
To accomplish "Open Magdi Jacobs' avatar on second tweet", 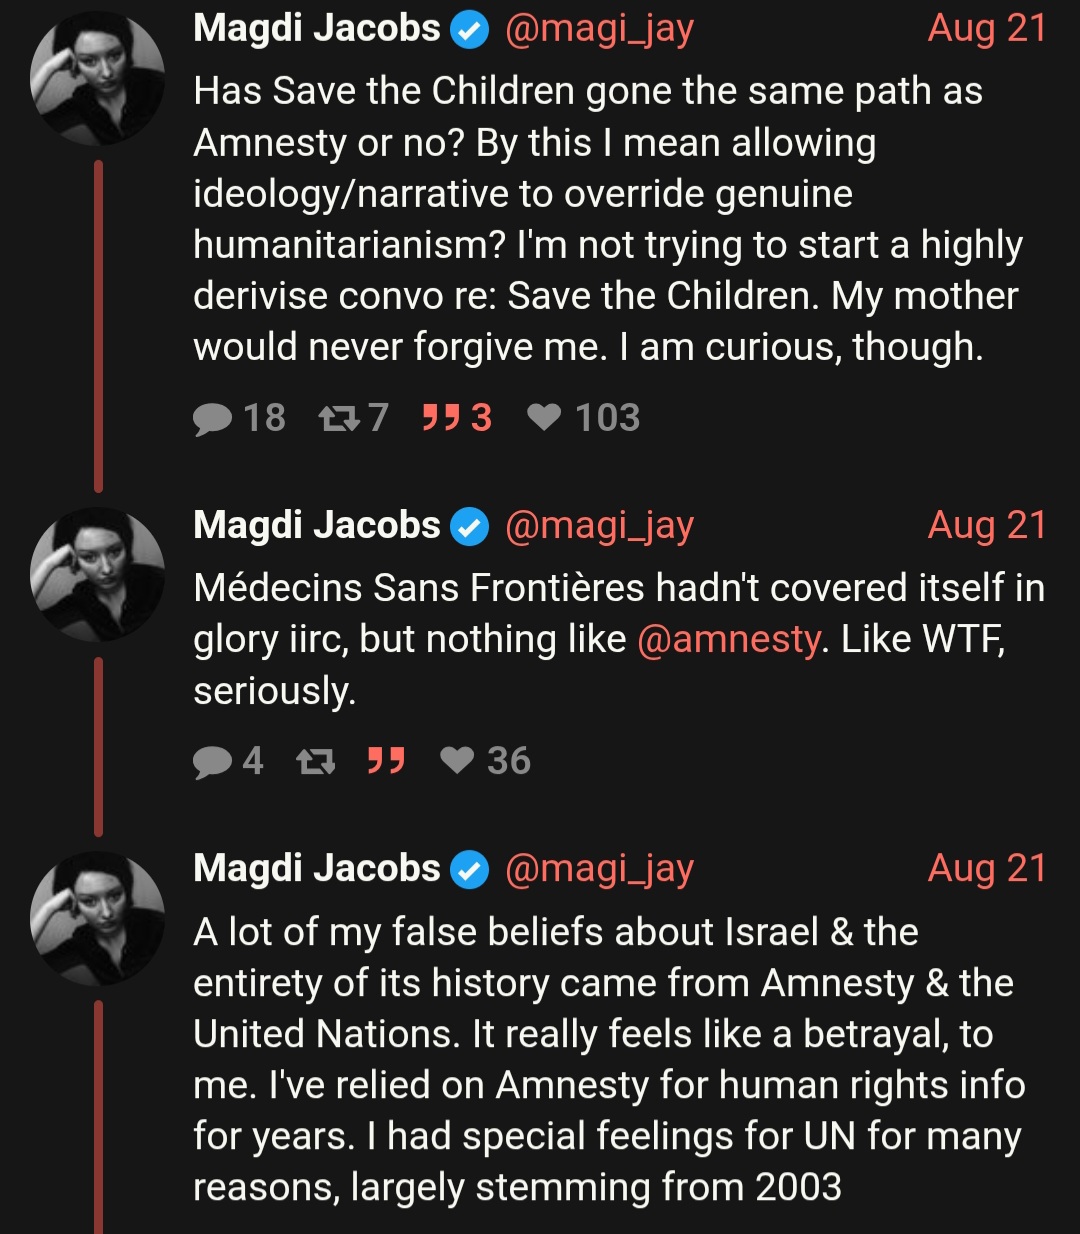I will click(97, 574).
